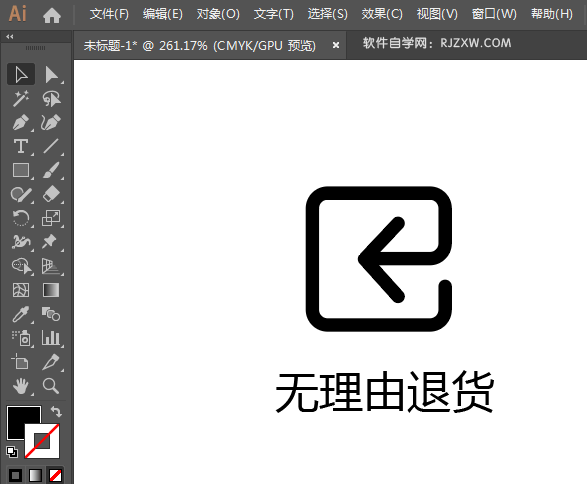Viewport: 587px width, 484px height.
Task: Click the Home icon
Action: click(52, 15)
